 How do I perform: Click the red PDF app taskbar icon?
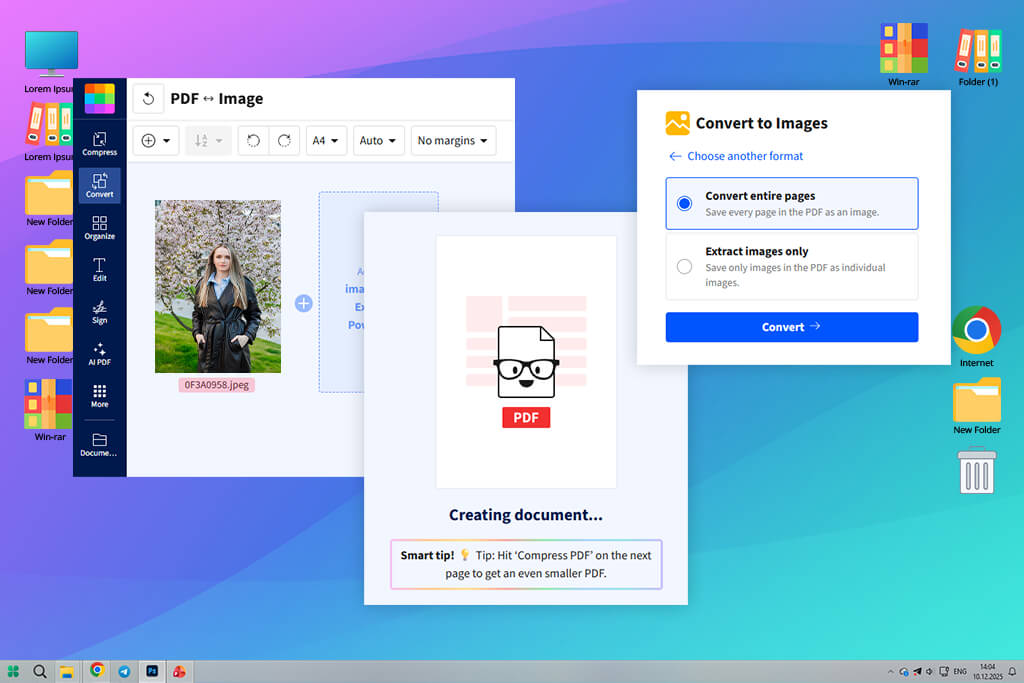click(179, 671)
